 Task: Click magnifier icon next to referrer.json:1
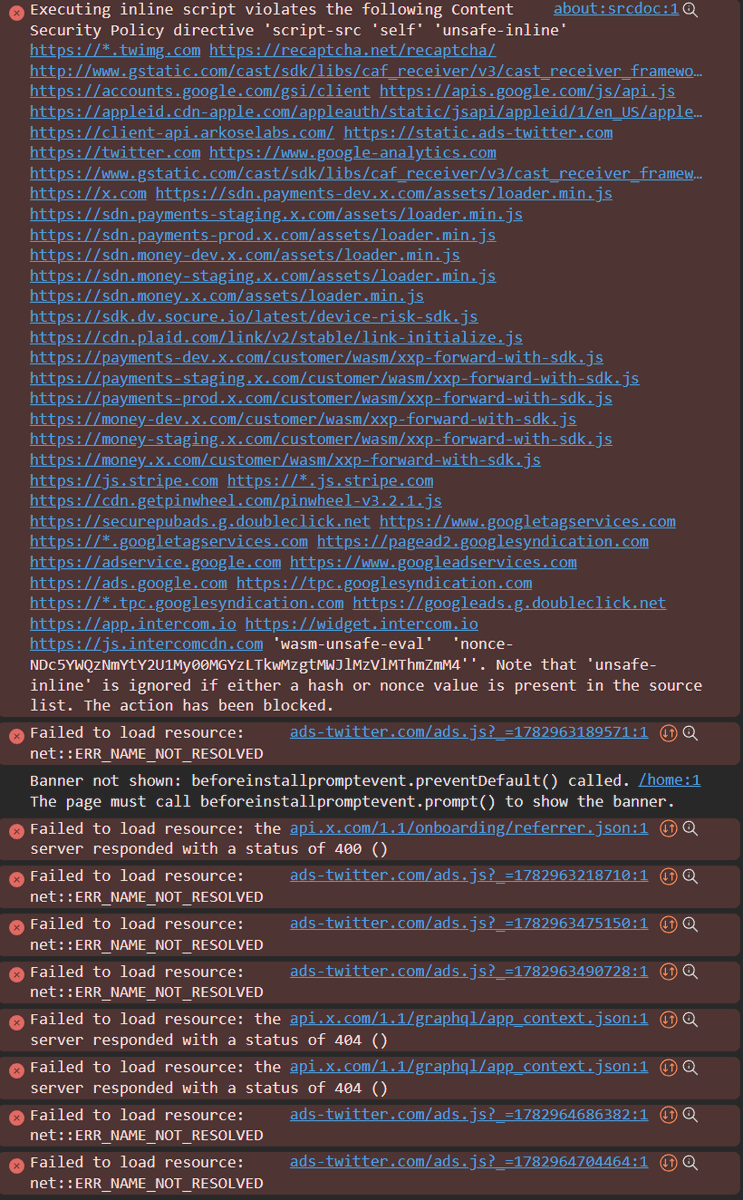click(690, 828)
